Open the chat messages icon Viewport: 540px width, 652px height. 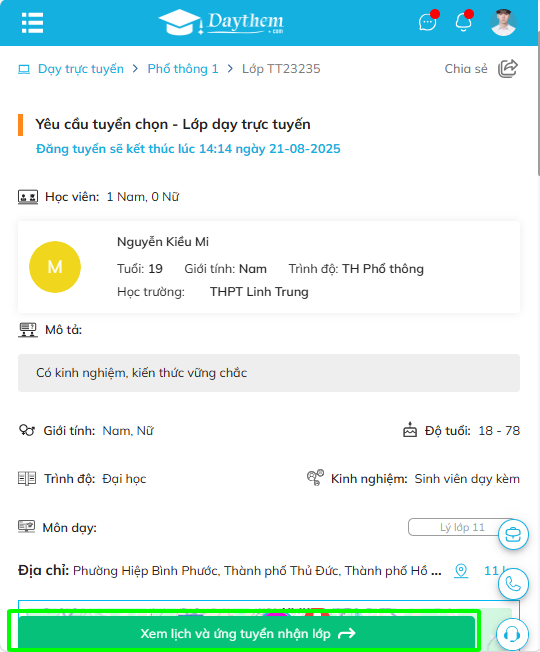[428, 22]
